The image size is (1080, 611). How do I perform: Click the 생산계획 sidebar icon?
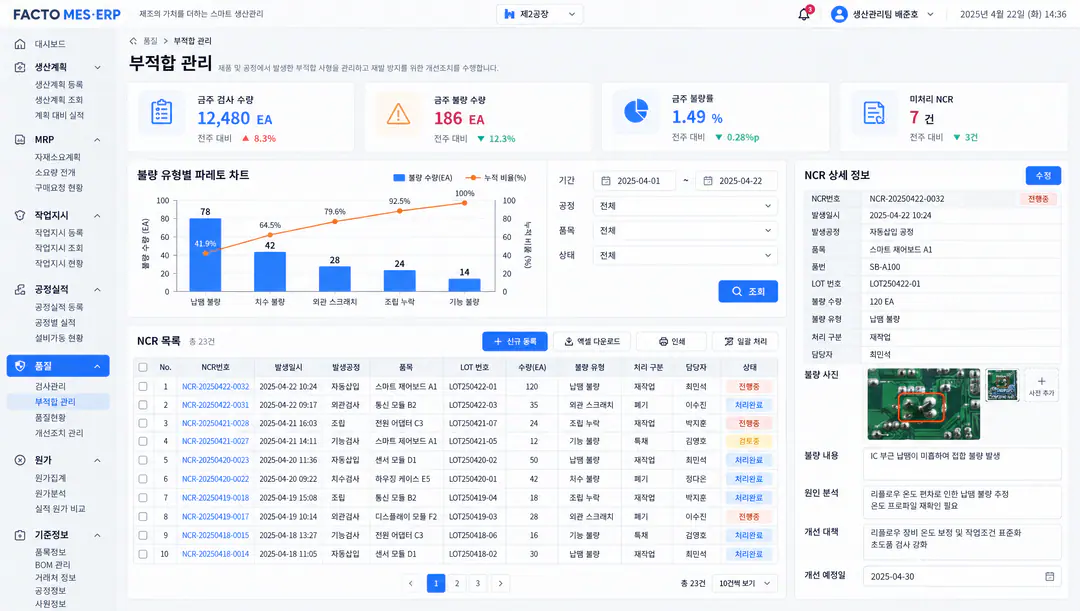pyautogui.click(x=20, y=67)
